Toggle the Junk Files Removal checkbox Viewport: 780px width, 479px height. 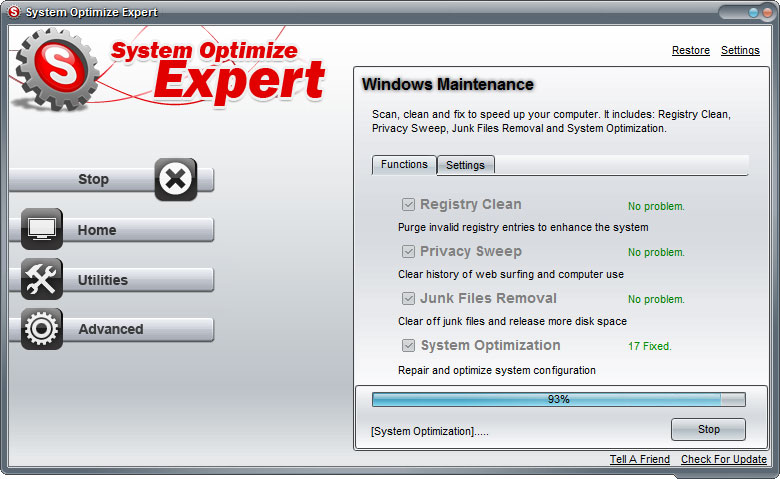point(408,298)
